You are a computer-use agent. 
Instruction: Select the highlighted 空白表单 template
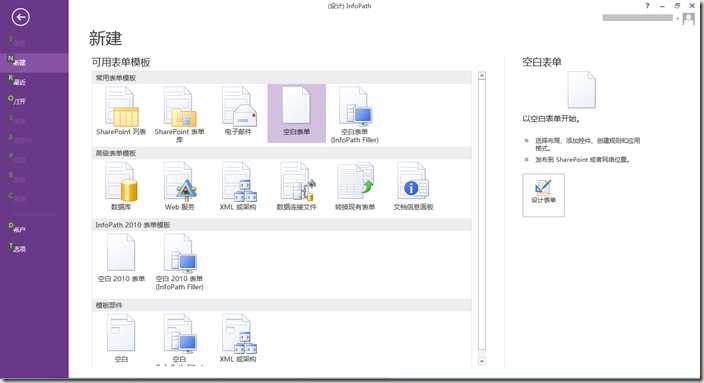[x=297, y=113]
